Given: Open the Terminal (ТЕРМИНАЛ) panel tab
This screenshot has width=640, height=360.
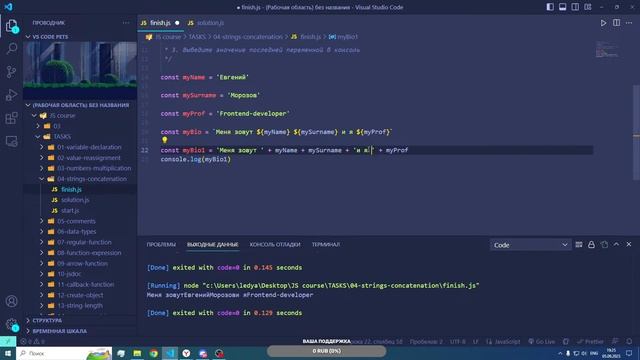Looking at the screenshot, I should click(326, 244).
